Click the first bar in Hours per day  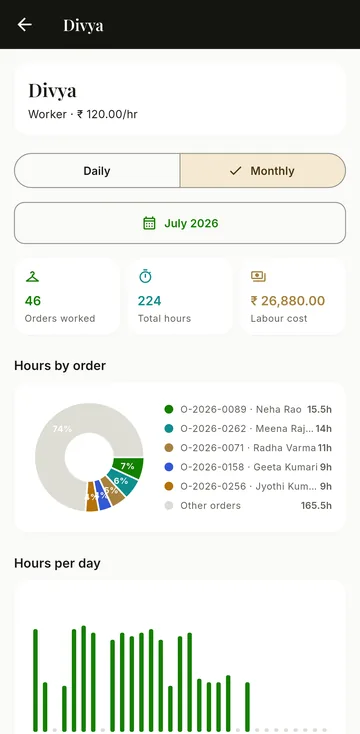[x=35, y=681]
